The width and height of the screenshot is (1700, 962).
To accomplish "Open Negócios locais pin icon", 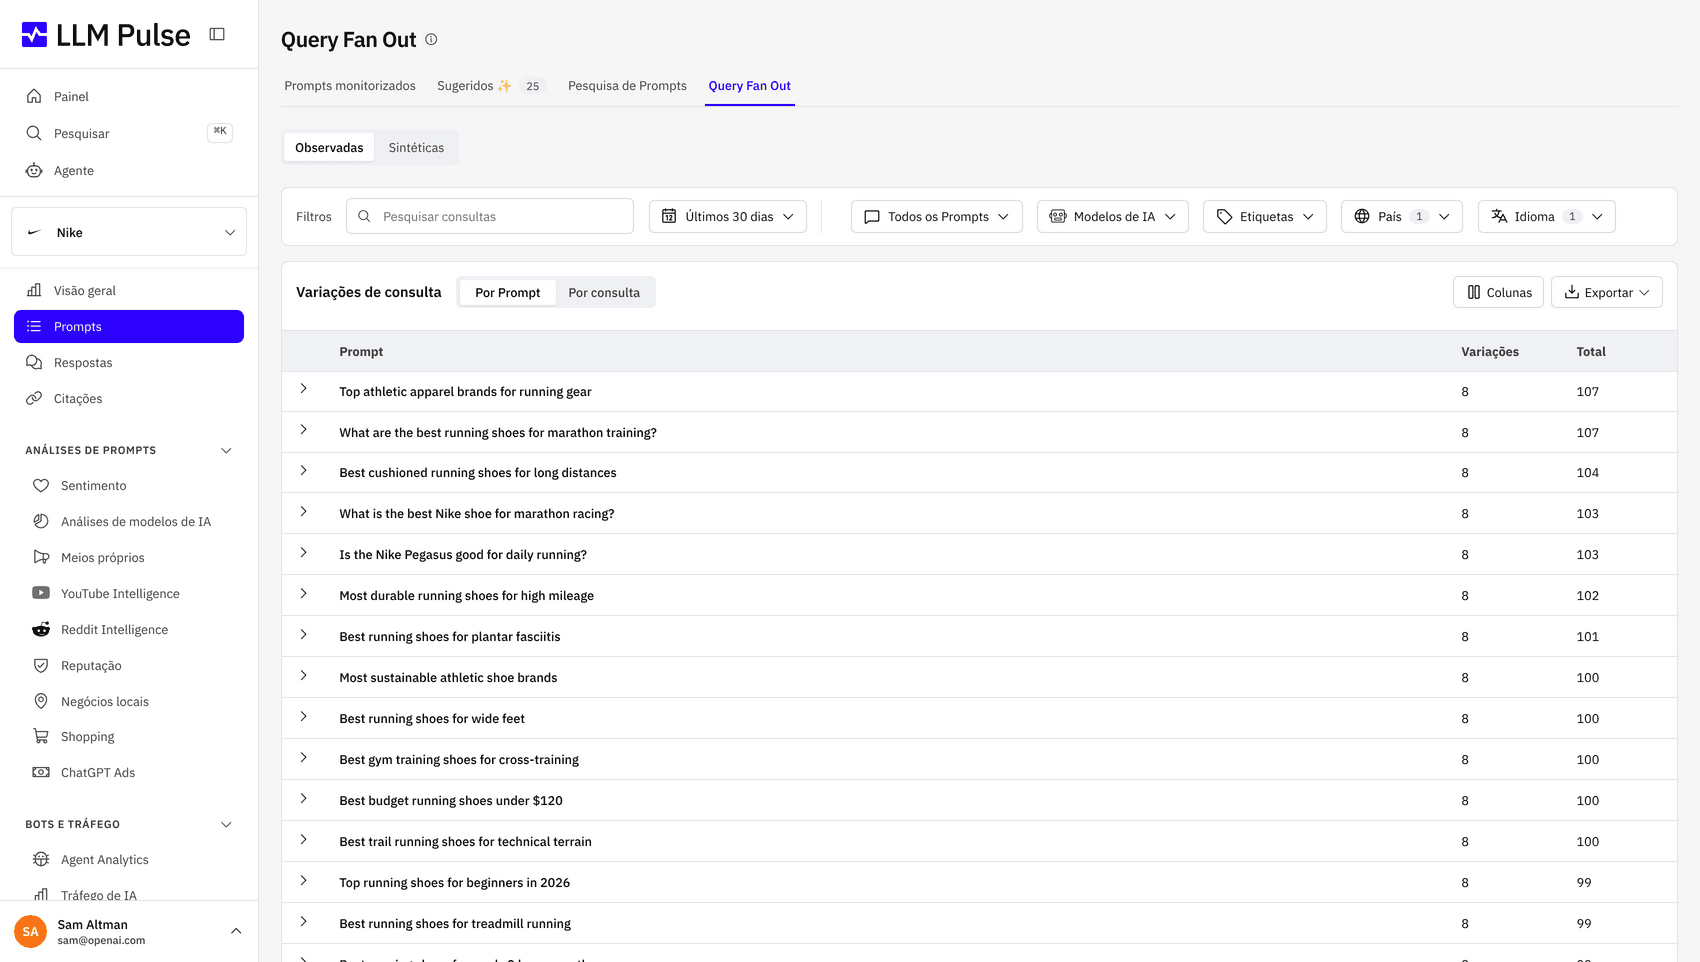I will tap(41, 701).
